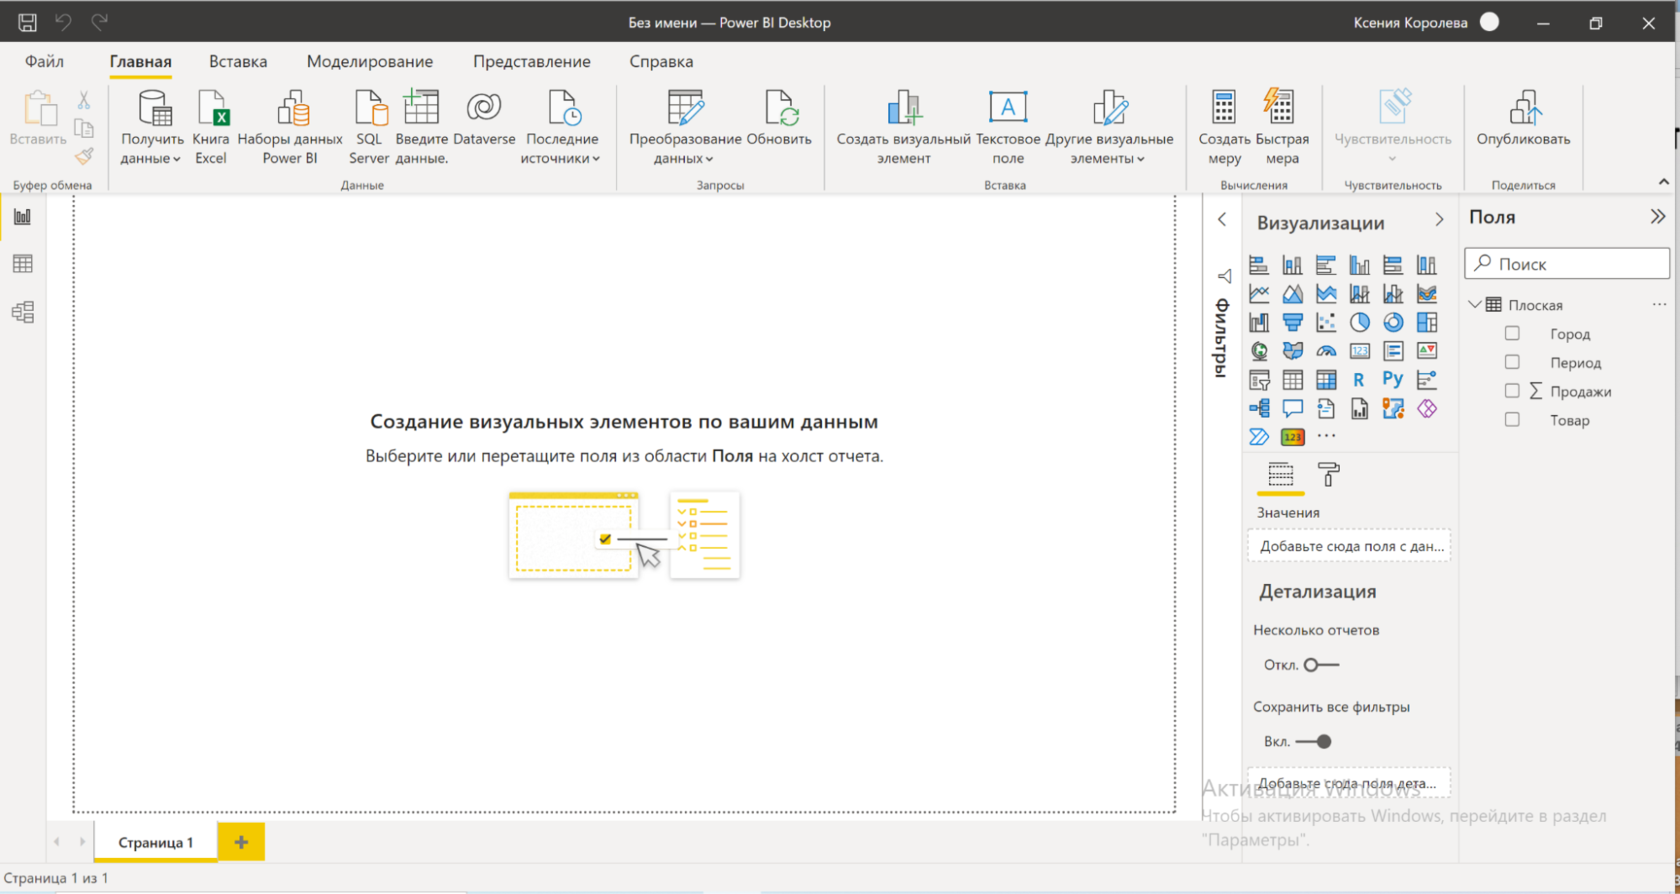Image resolution: width=1680 pixels, height=894 pixels.
Task: Open the Data view in left sidebar
Action: (22, 264)
